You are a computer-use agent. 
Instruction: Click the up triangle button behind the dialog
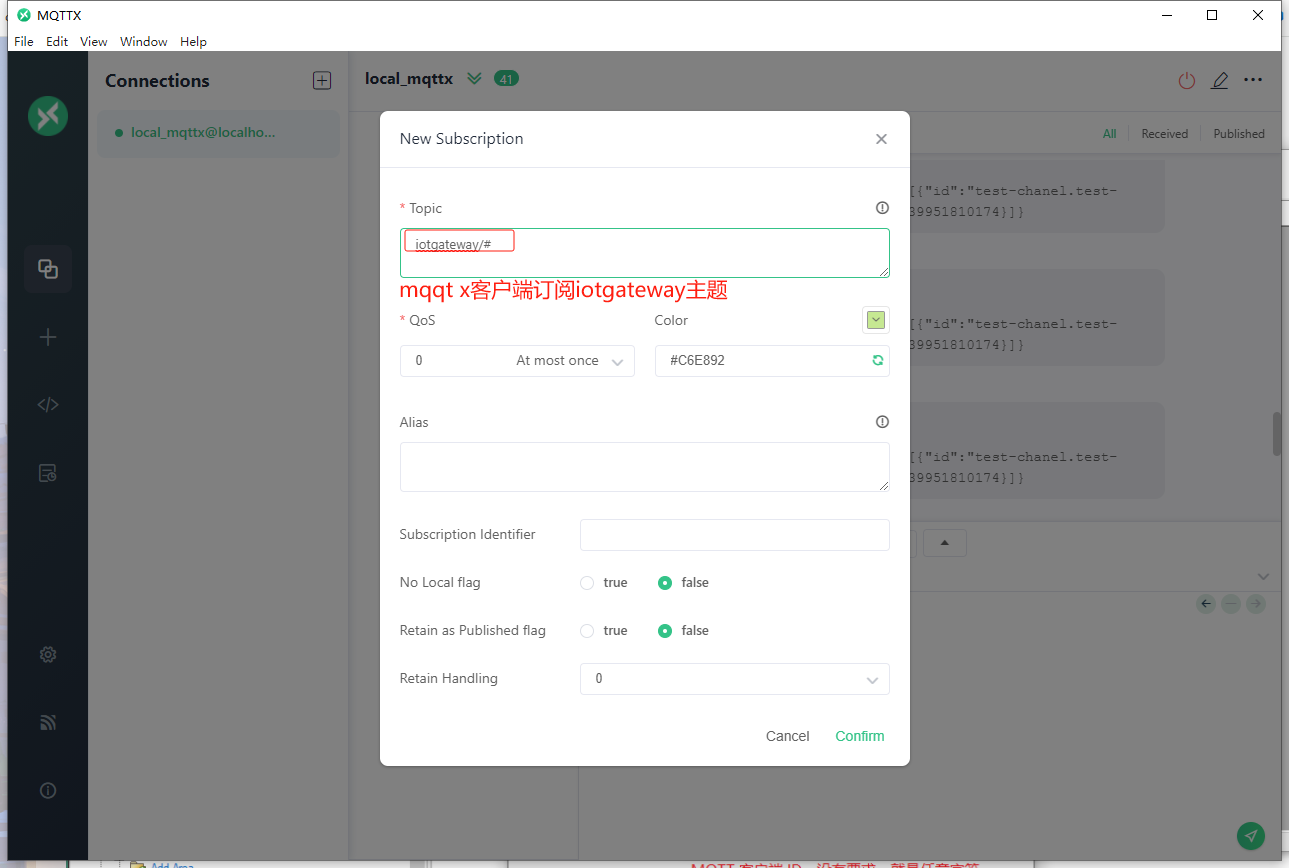[x=944, y=543]
